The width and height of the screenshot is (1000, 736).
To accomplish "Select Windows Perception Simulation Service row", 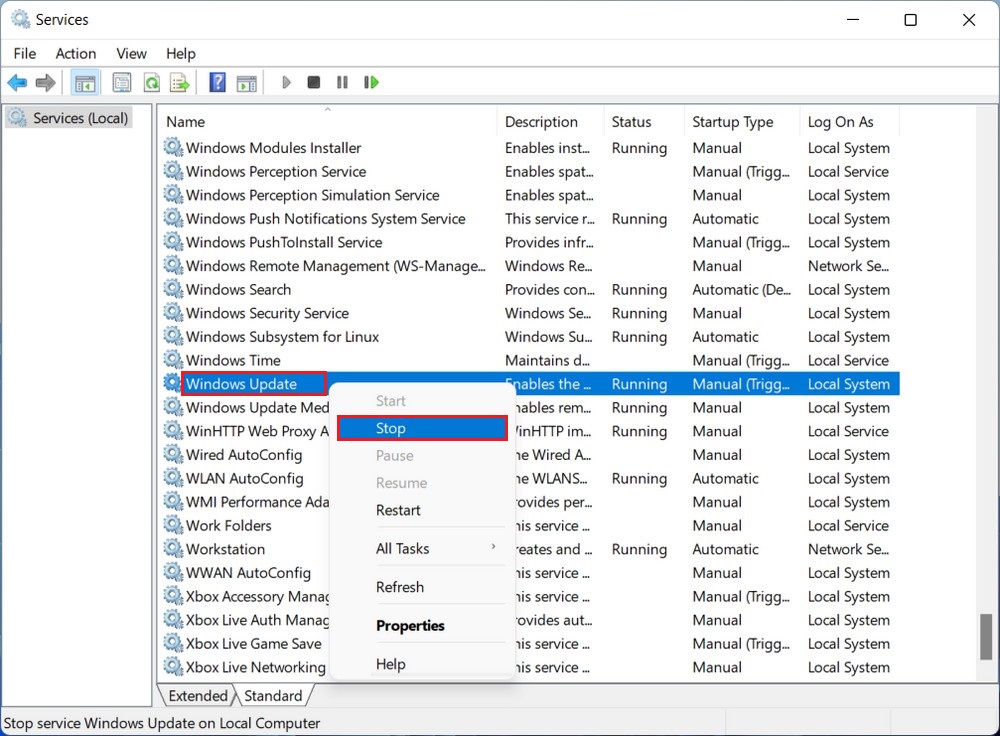I will click(x=529, y=195).
